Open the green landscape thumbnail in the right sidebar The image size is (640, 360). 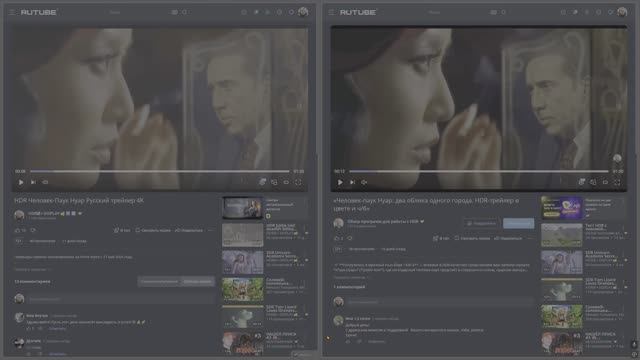click(562, 235)
